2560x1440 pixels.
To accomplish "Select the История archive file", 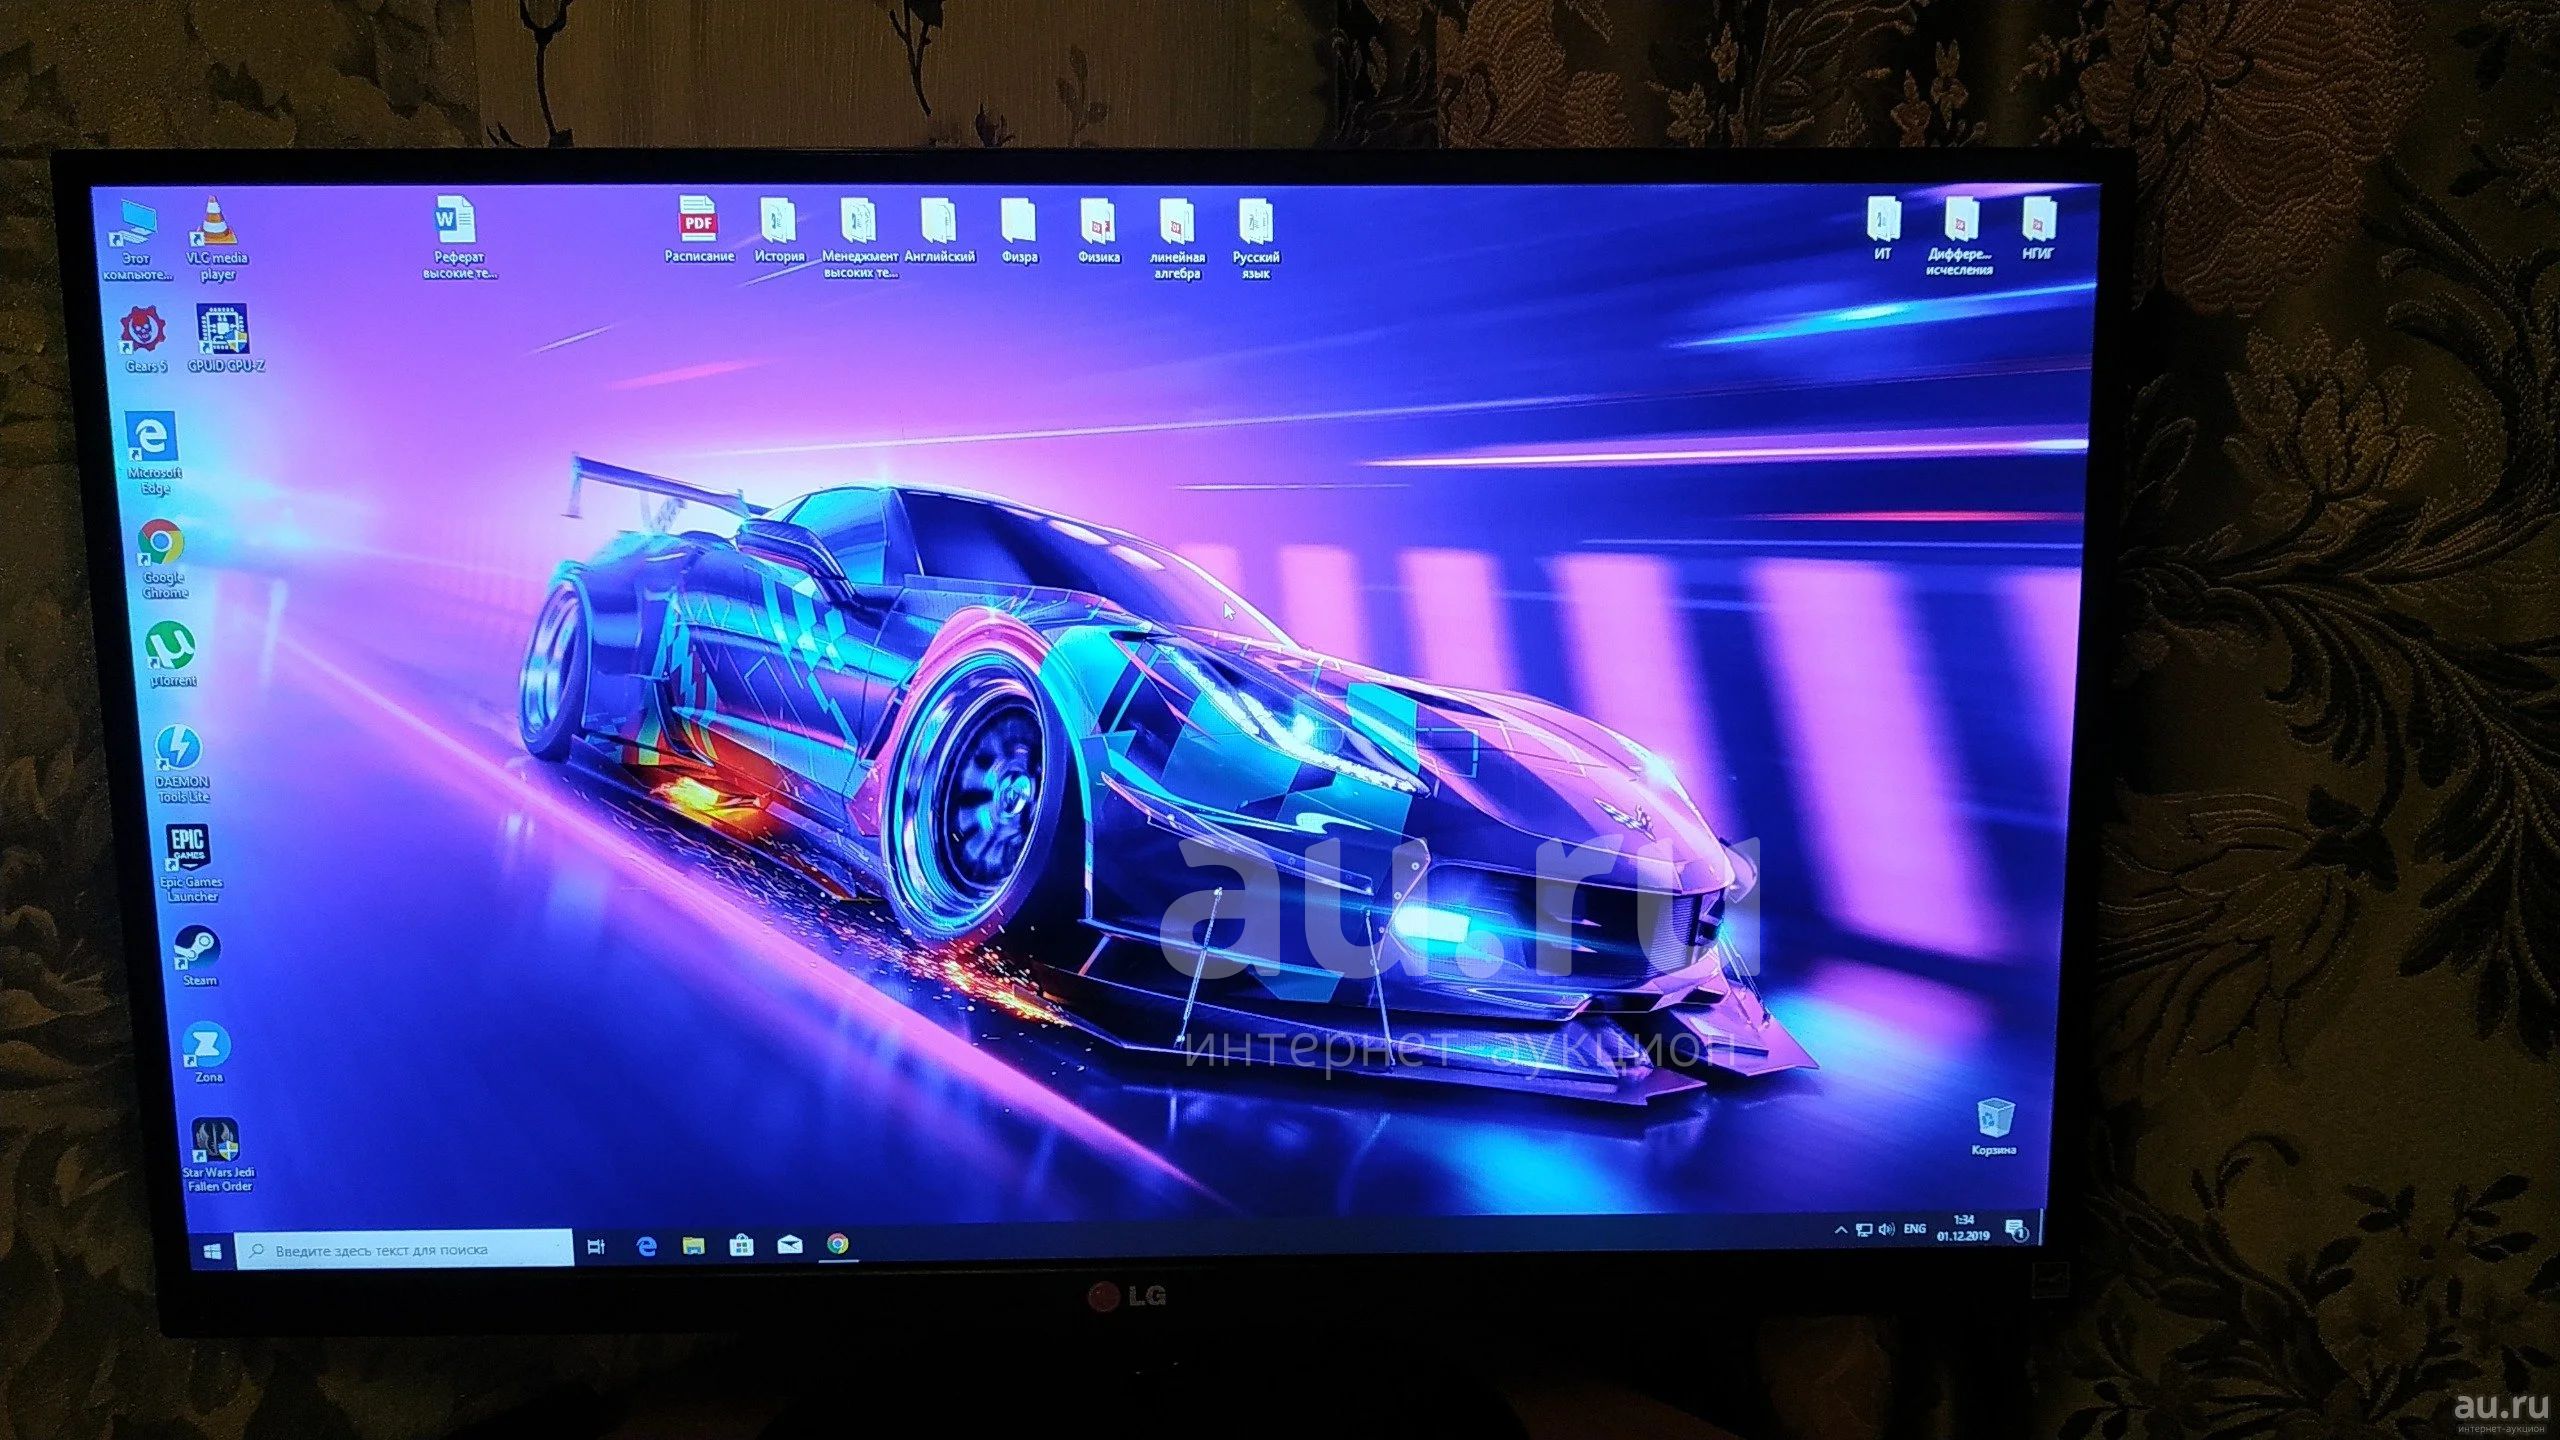I will point(779,230).
